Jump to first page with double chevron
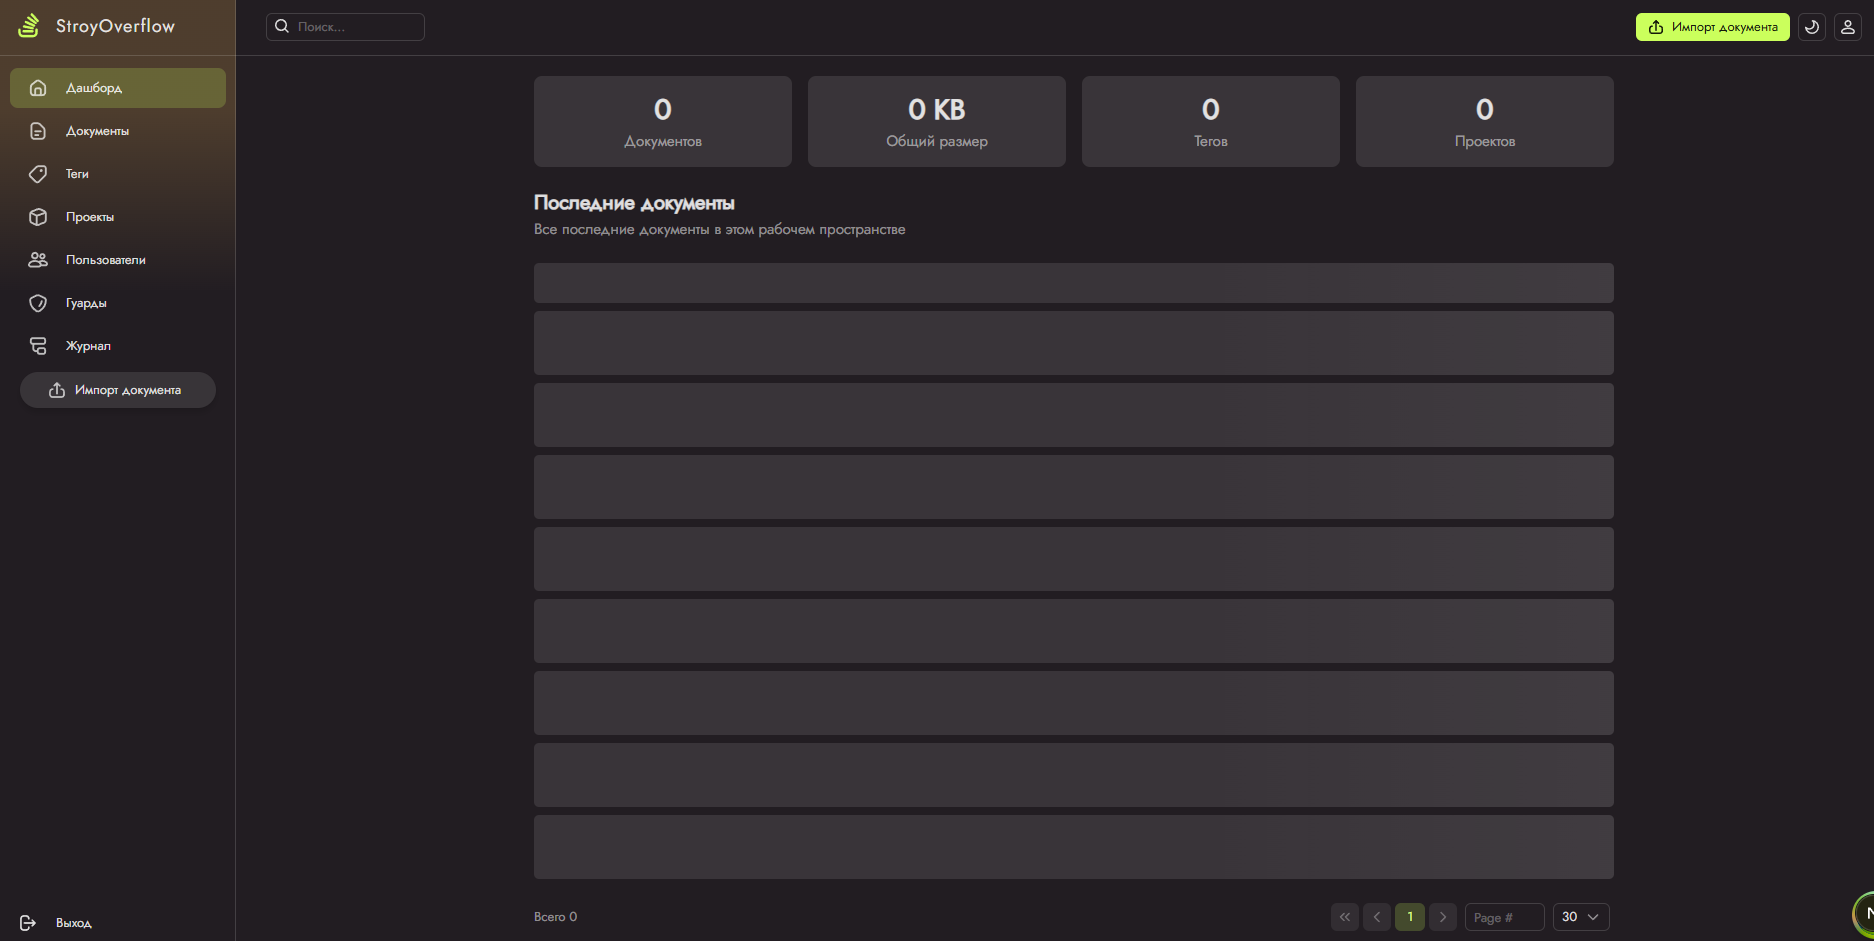Screen dimensions: 1874x941 click(x=1345, y=917)
